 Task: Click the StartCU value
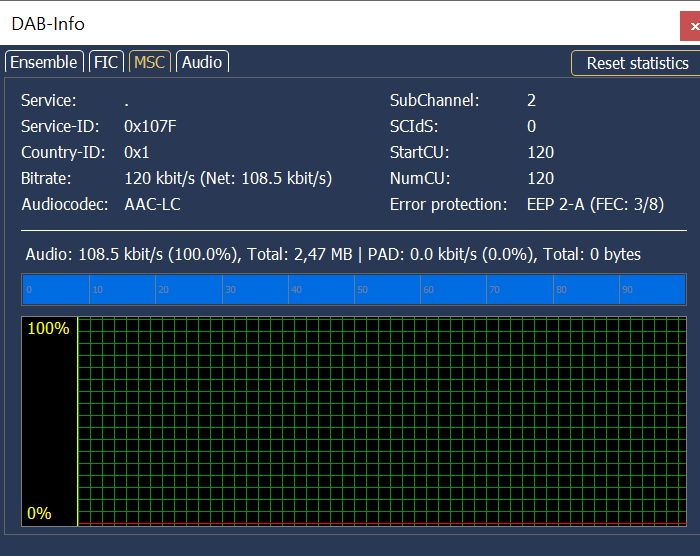540,152
